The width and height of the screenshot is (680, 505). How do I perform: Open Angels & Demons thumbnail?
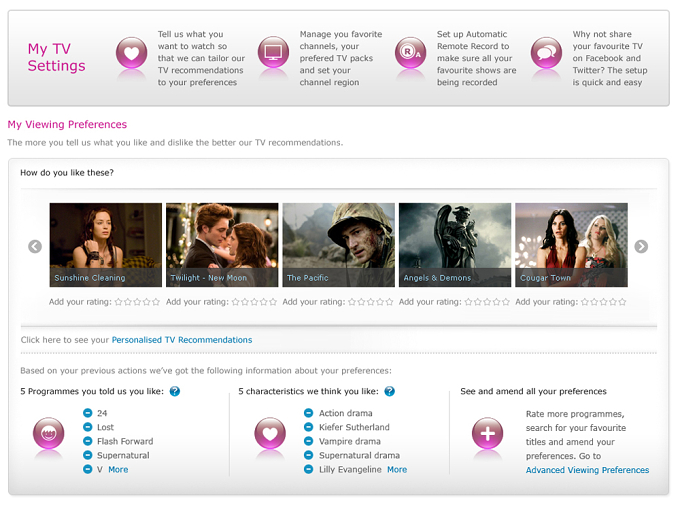[455, 245]
